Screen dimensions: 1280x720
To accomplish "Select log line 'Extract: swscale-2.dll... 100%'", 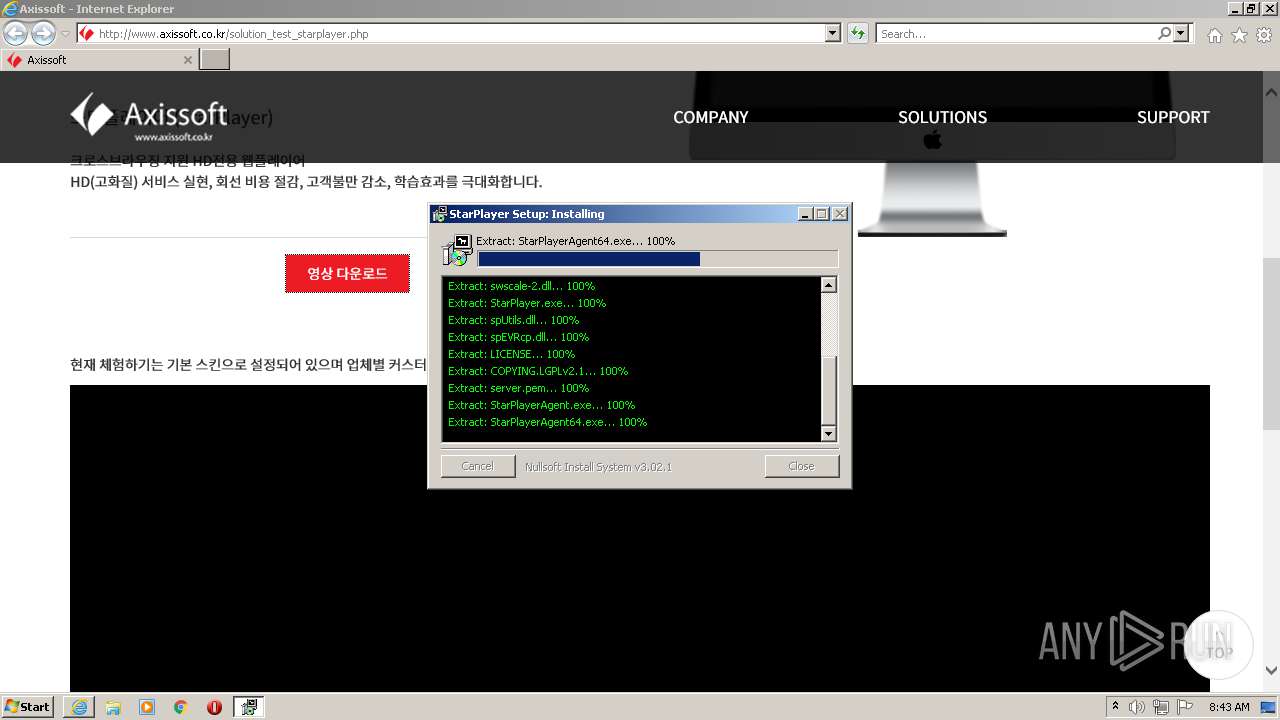I will coord(521,286).
